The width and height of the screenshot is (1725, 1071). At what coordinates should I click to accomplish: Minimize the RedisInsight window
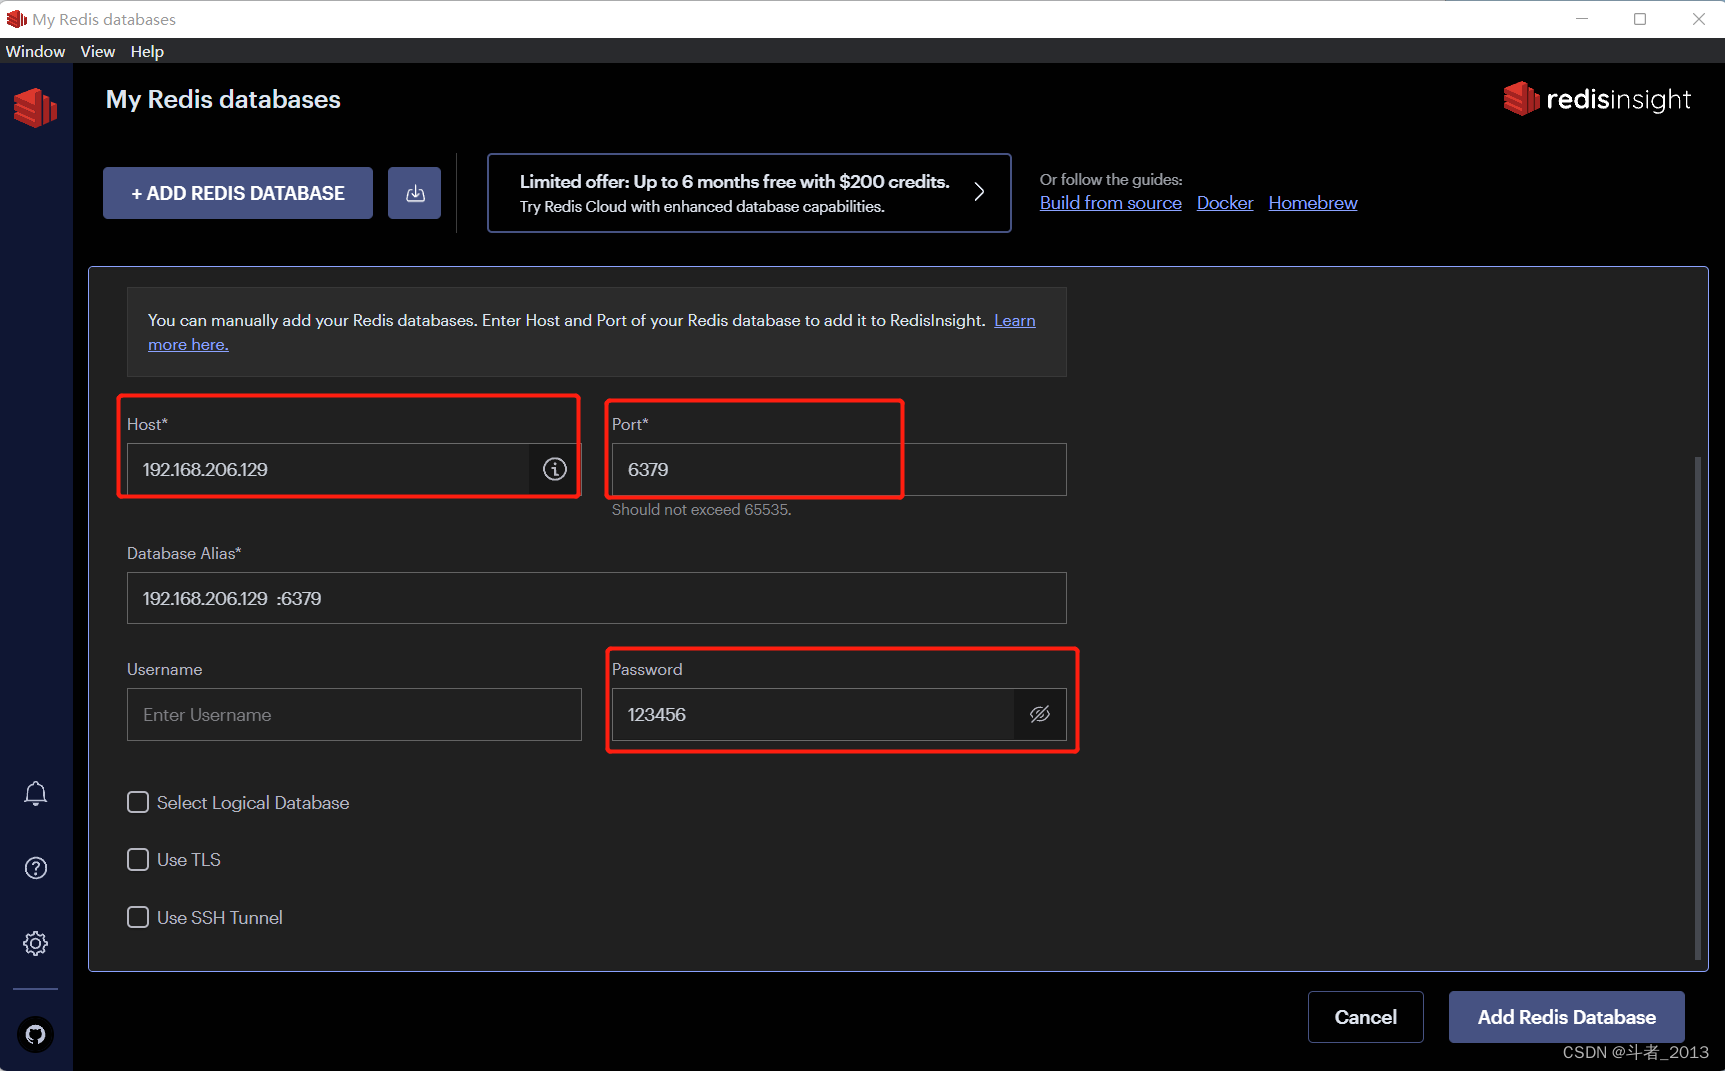pyautogui.click(x=1582, y=19)
